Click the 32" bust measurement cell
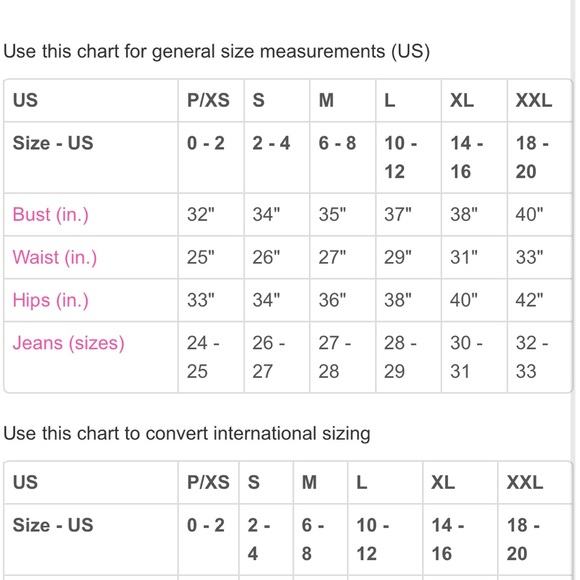This screenshot has height=580, width=580. click(x=211, y=214)
